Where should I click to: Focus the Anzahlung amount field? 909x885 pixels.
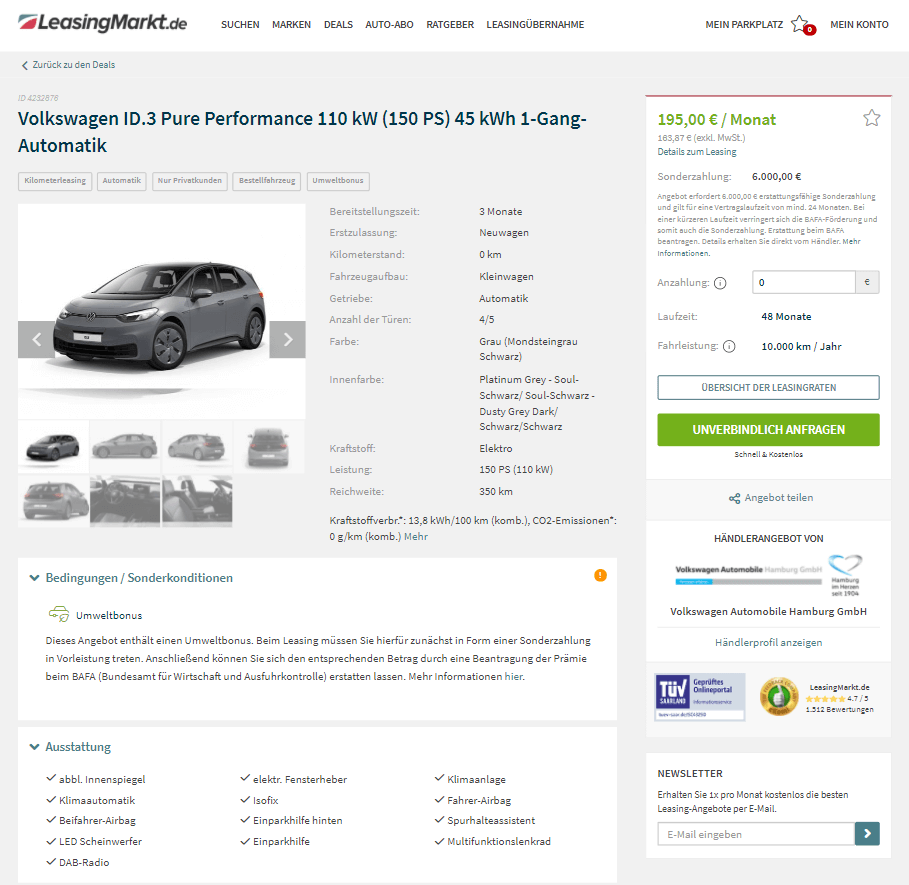(x=803, y=282)
